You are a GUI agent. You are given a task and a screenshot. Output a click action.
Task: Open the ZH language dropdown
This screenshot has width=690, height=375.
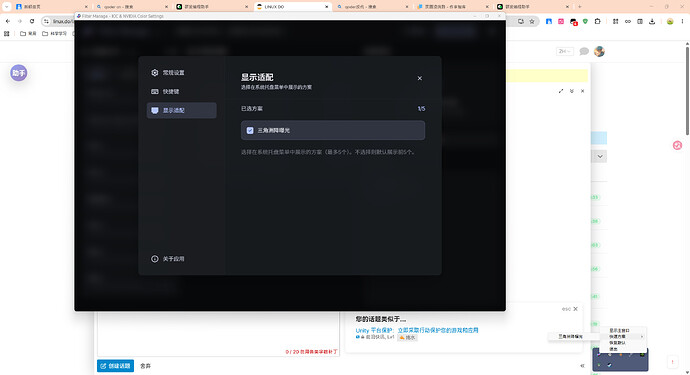pos(565,51)
